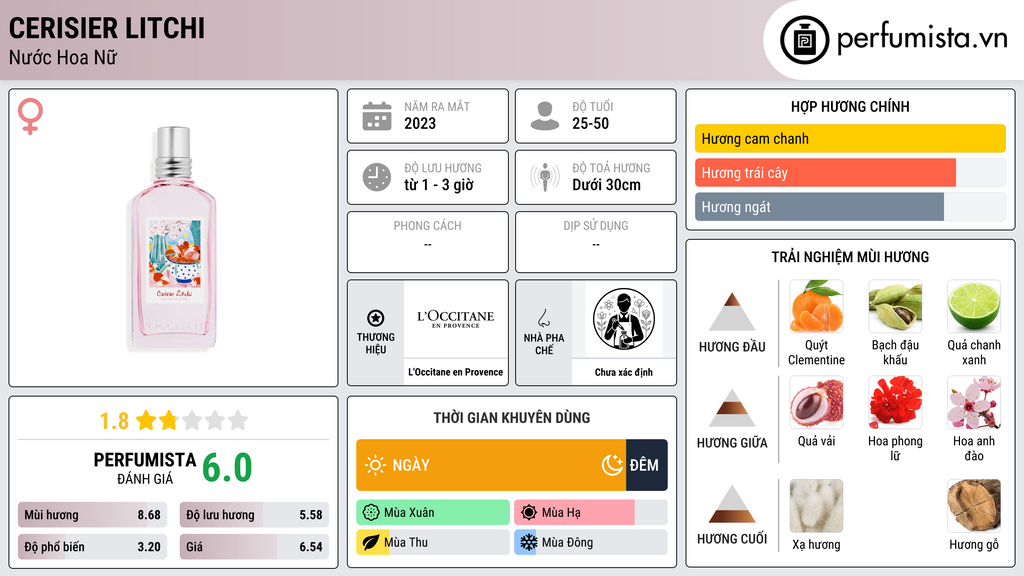This screenshot has height=576, width=1024.
Task: Click the sillage icon beside Độ toả hương
Action: 545,177
